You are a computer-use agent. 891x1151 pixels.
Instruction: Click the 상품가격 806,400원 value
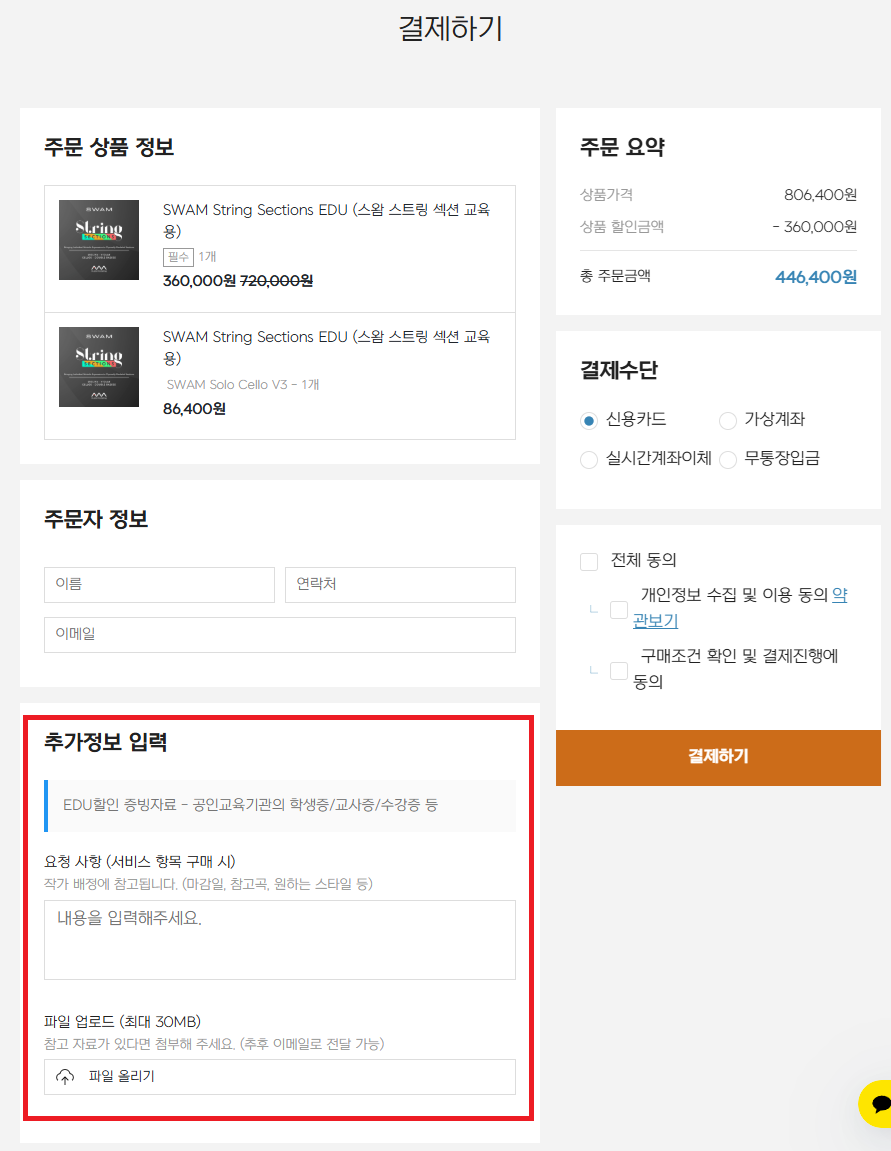(821, 195)
